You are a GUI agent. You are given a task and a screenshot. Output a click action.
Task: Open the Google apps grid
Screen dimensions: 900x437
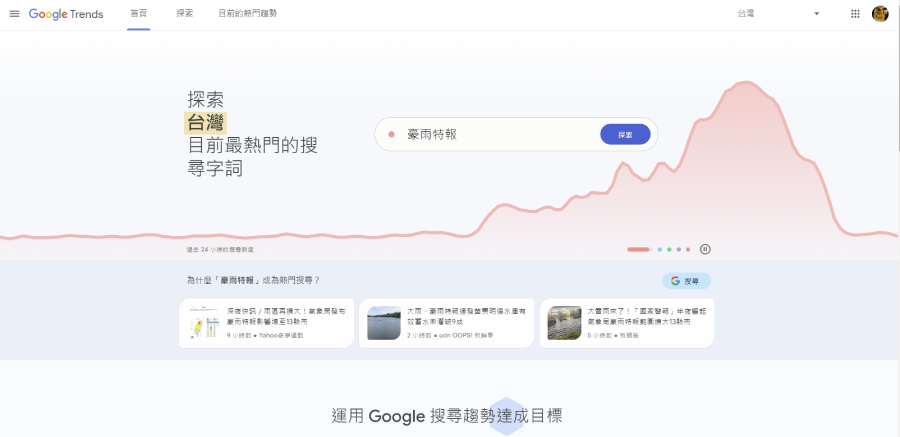pyautogui.click(x=855, y=14)
